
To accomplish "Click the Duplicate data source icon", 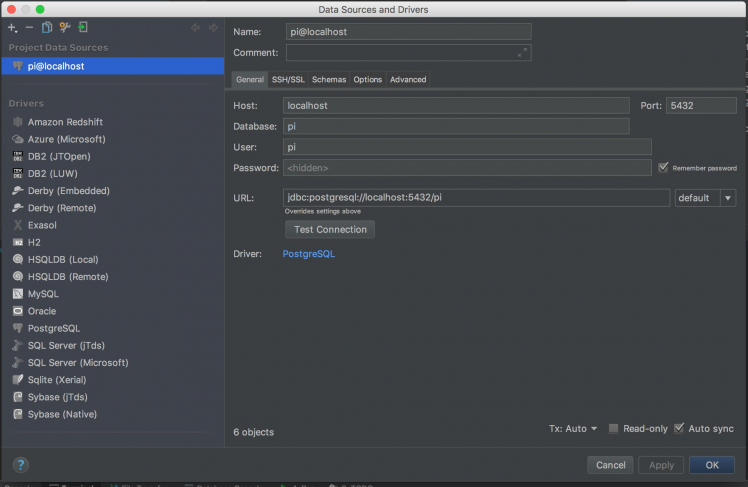I will click(x=46, y=28).
